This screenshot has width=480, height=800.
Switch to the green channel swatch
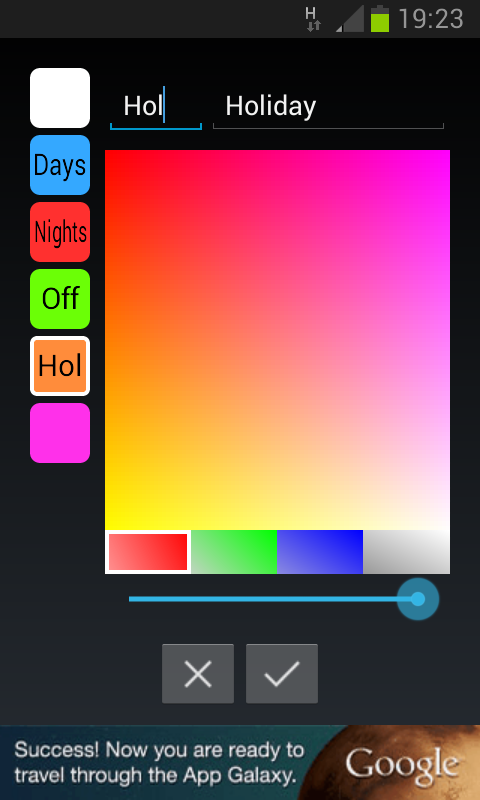(234, 552)
